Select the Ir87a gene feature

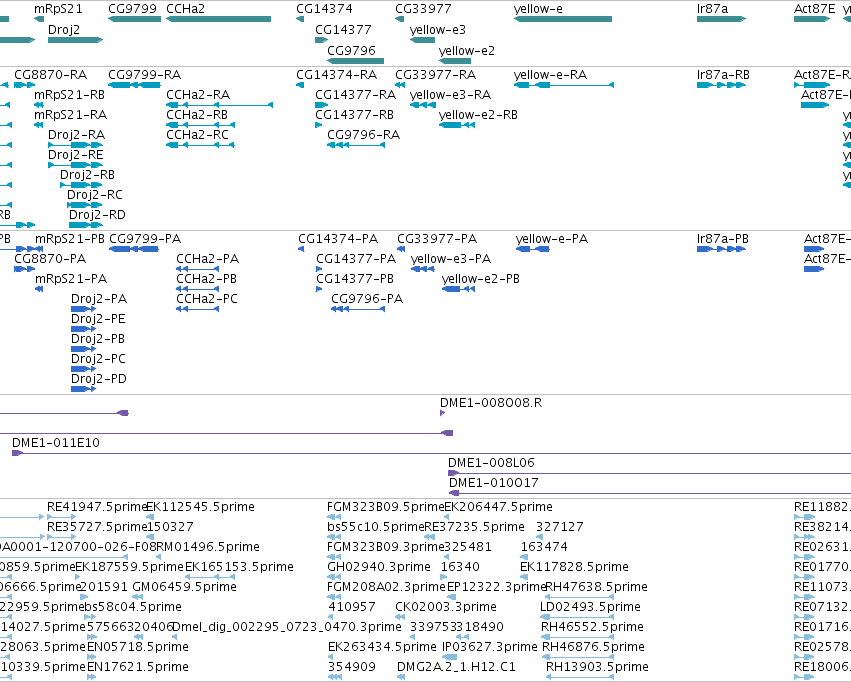tap(721, 19)
